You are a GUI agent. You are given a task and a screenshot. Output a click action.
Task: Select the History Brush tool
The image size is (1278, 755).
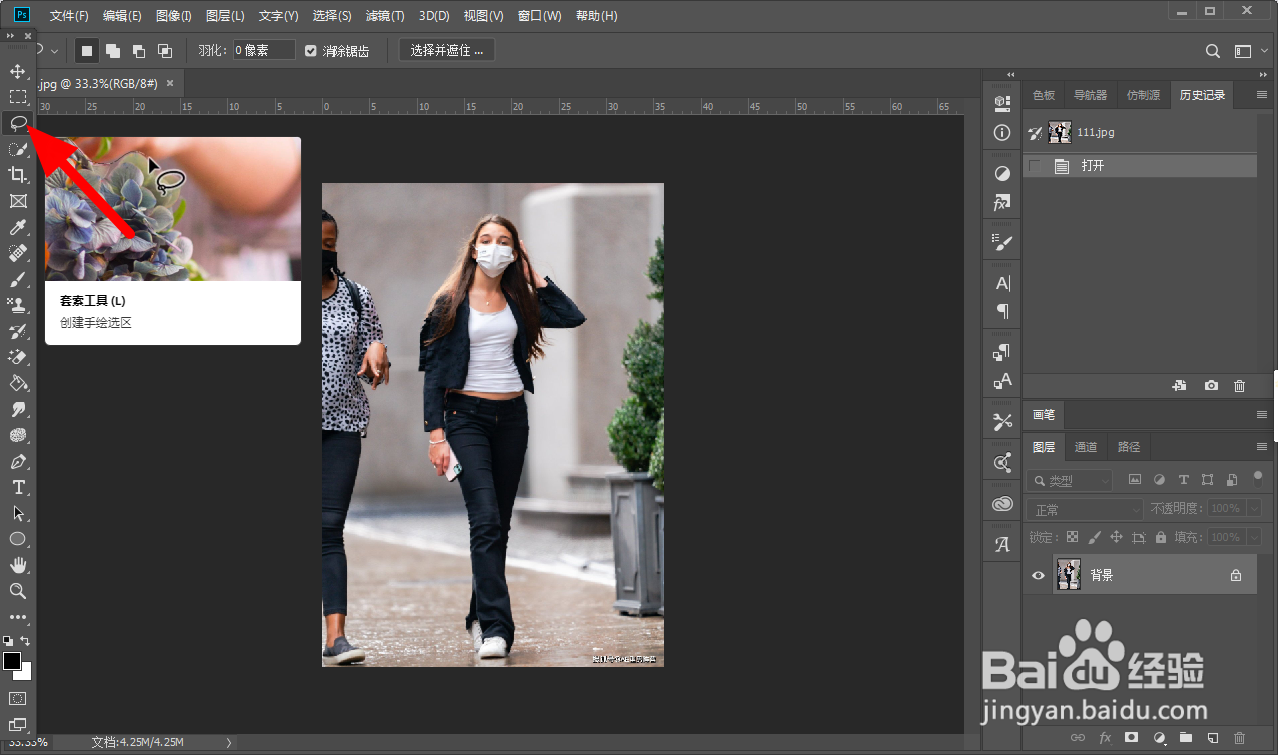17,331
